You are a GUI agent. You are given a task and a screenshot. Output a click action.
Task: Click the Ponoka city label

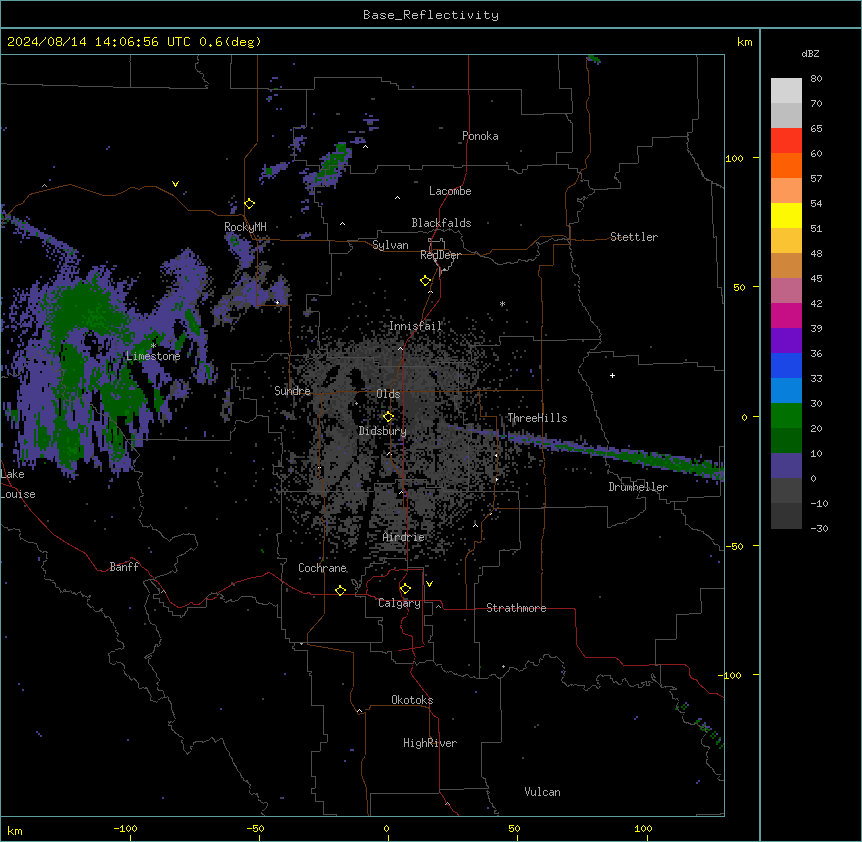480,136
